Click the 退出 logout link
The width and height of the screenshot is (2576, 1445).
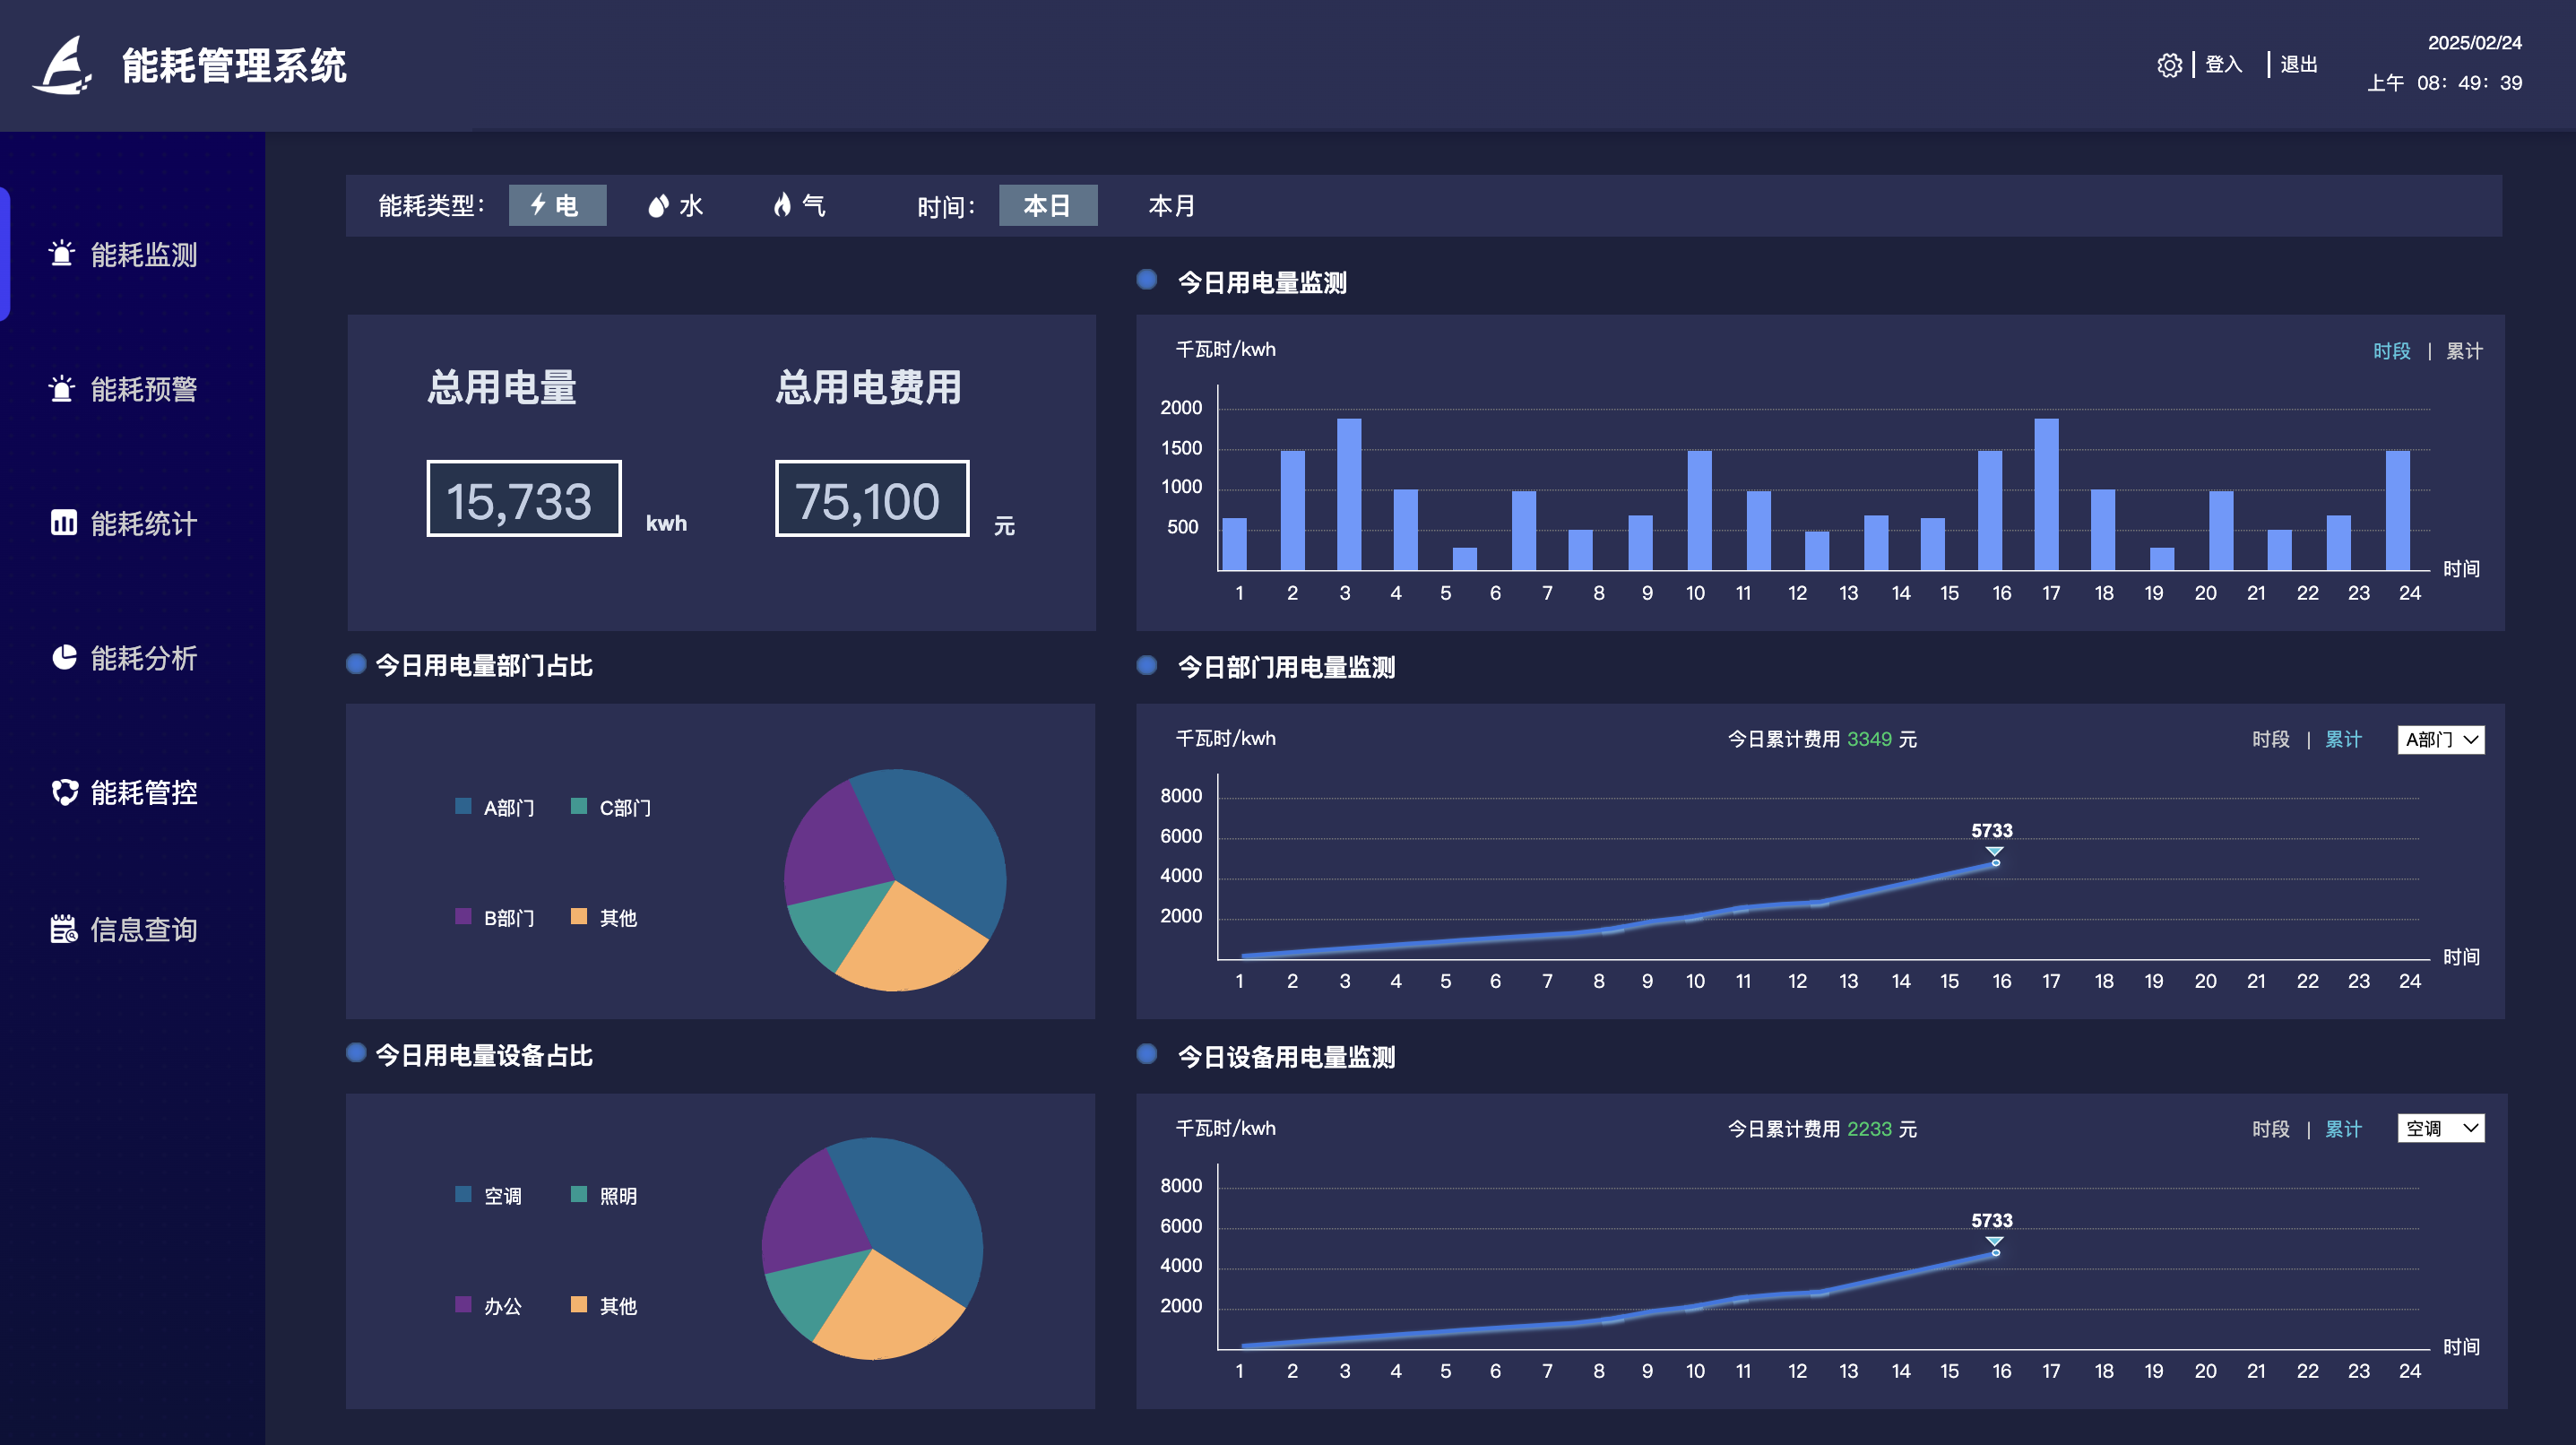[2298, 65]
